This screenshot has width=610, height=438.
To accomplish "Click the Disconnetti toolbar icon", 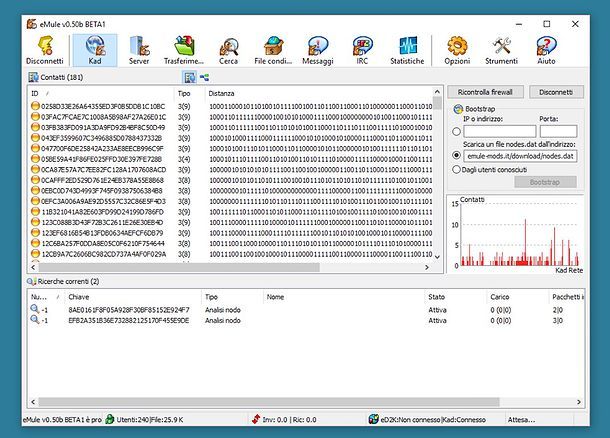I will pyautogui.click(x=45, y=50).
